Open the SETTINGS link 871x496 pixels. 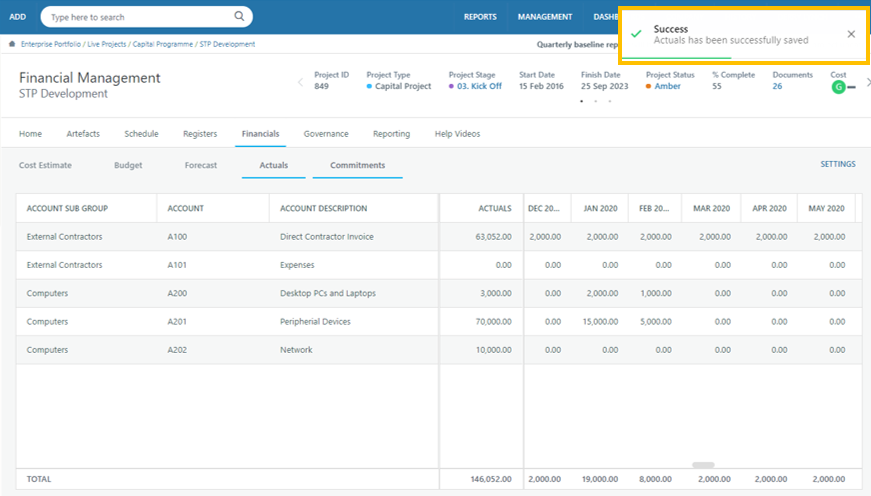(838, 164)
